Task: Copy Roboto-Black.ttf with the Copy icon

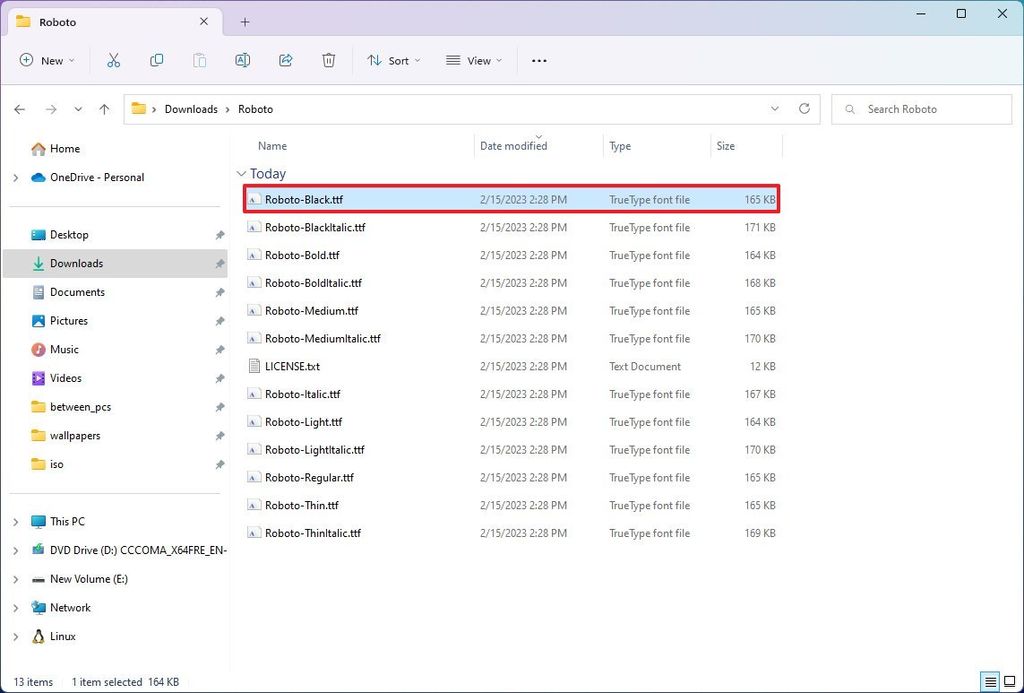Action: tap(156, 60)
